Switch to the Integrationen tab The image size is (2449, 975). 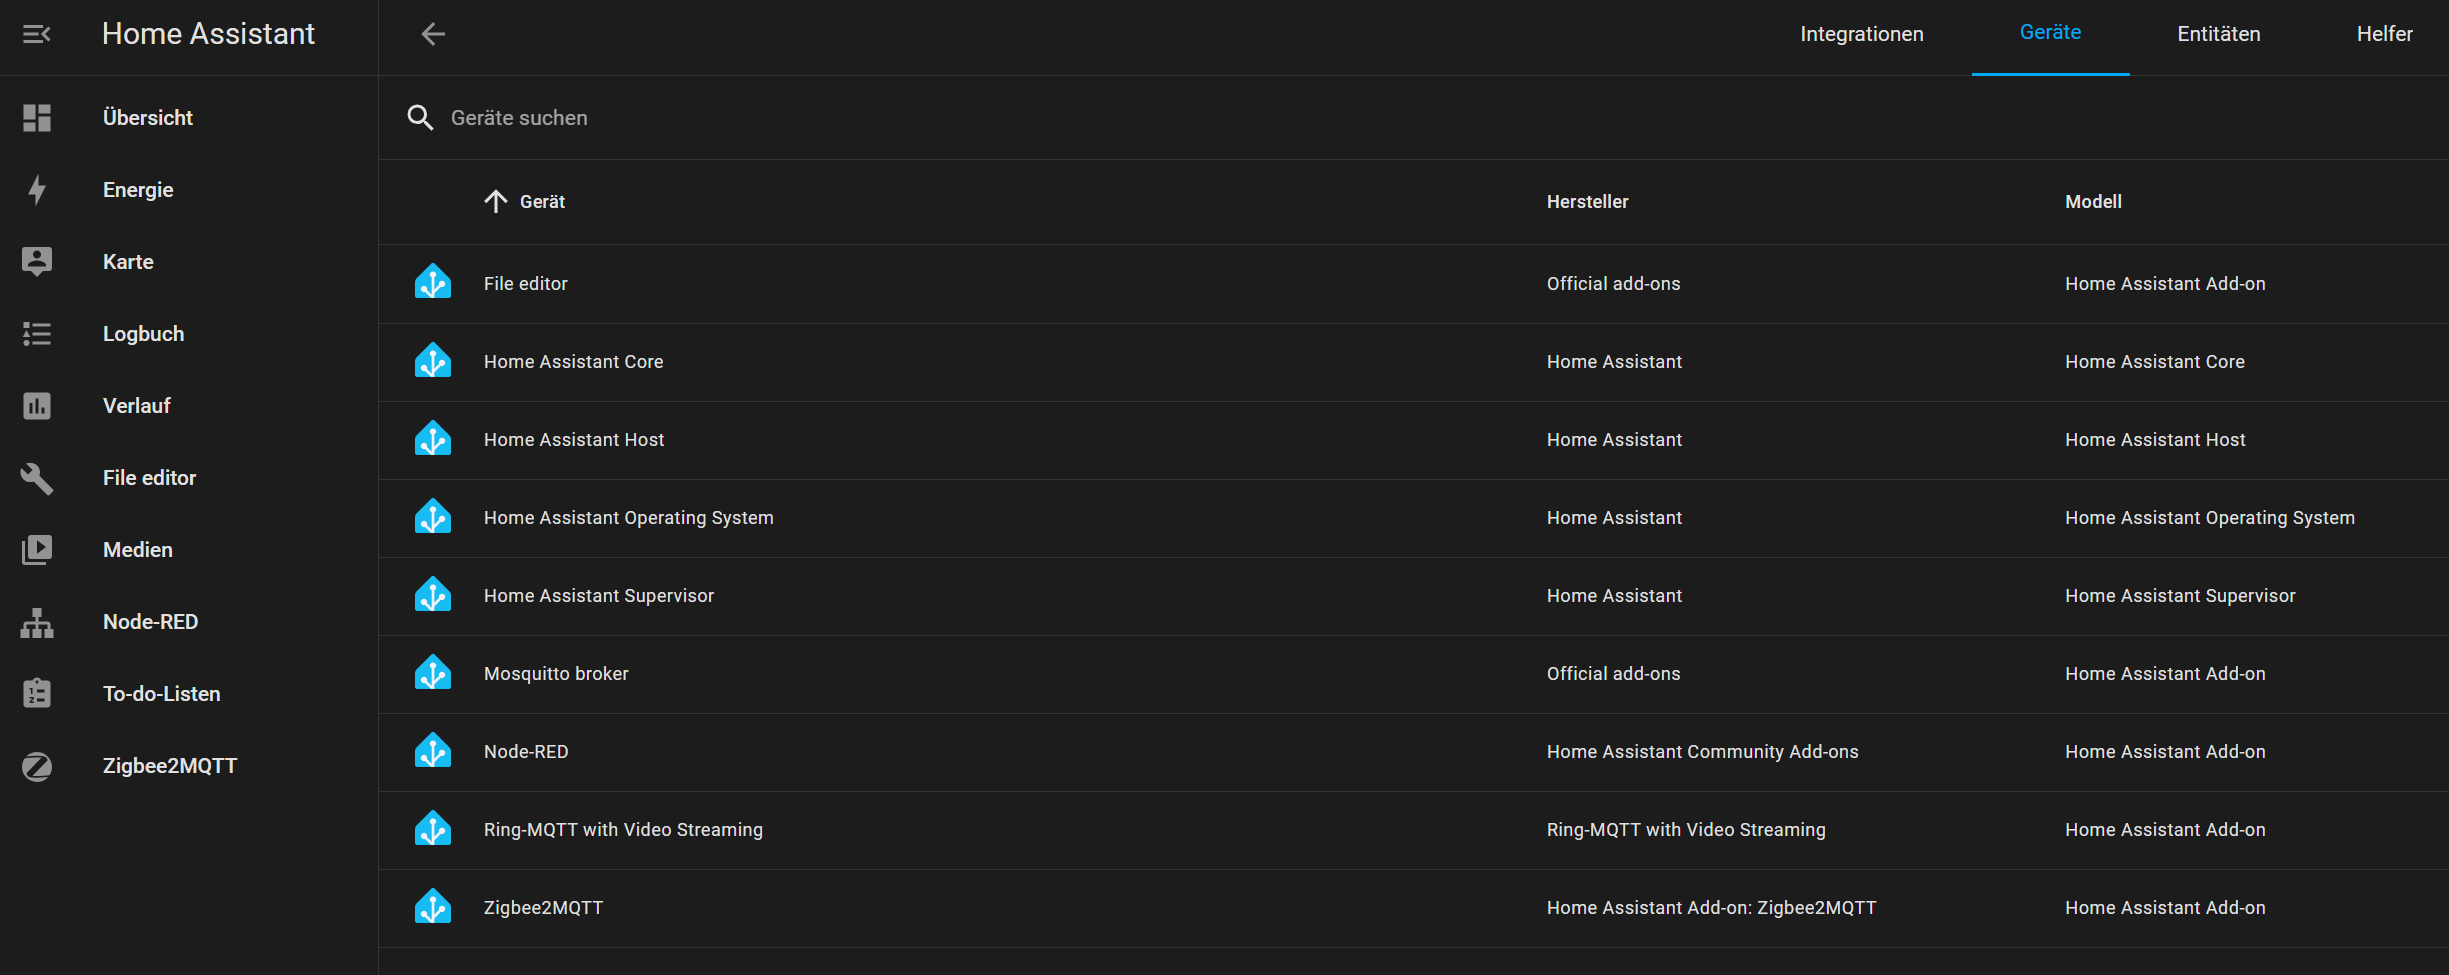pyautogui.click(x=1861, y=34)
